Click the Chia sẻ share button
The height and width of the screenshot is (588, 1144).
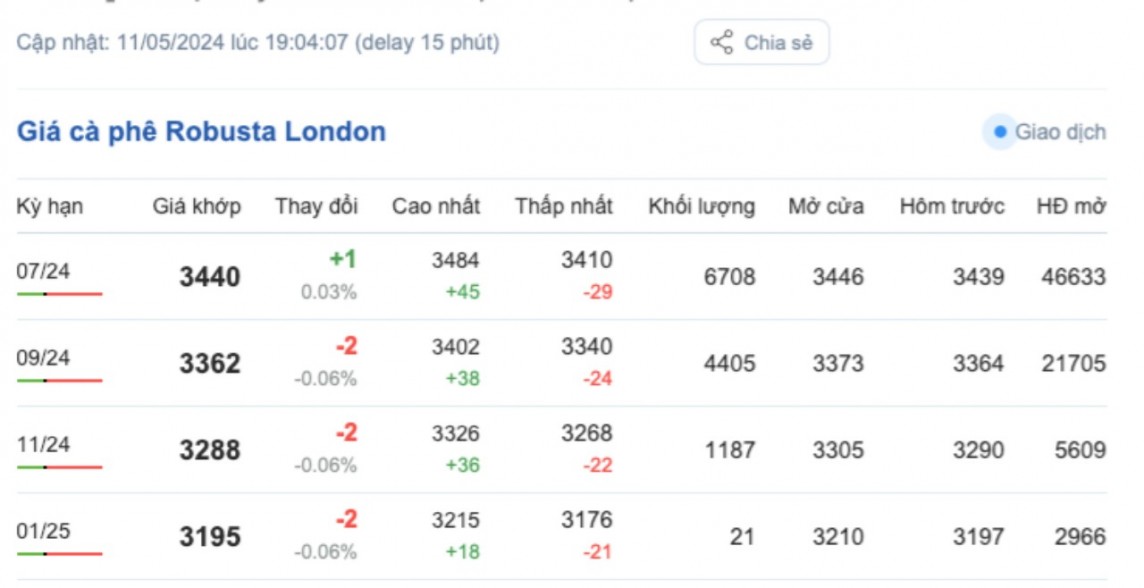coord(761,43)
